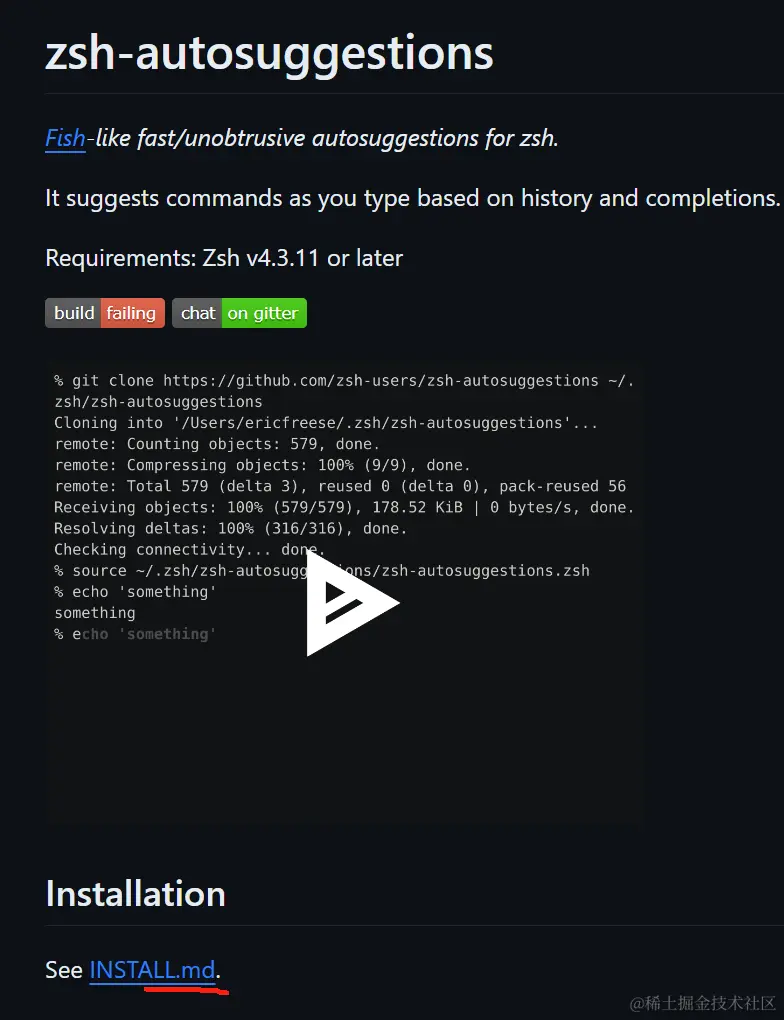
Task: Play the asciinema terminal demo
Action: coord(352,602)
